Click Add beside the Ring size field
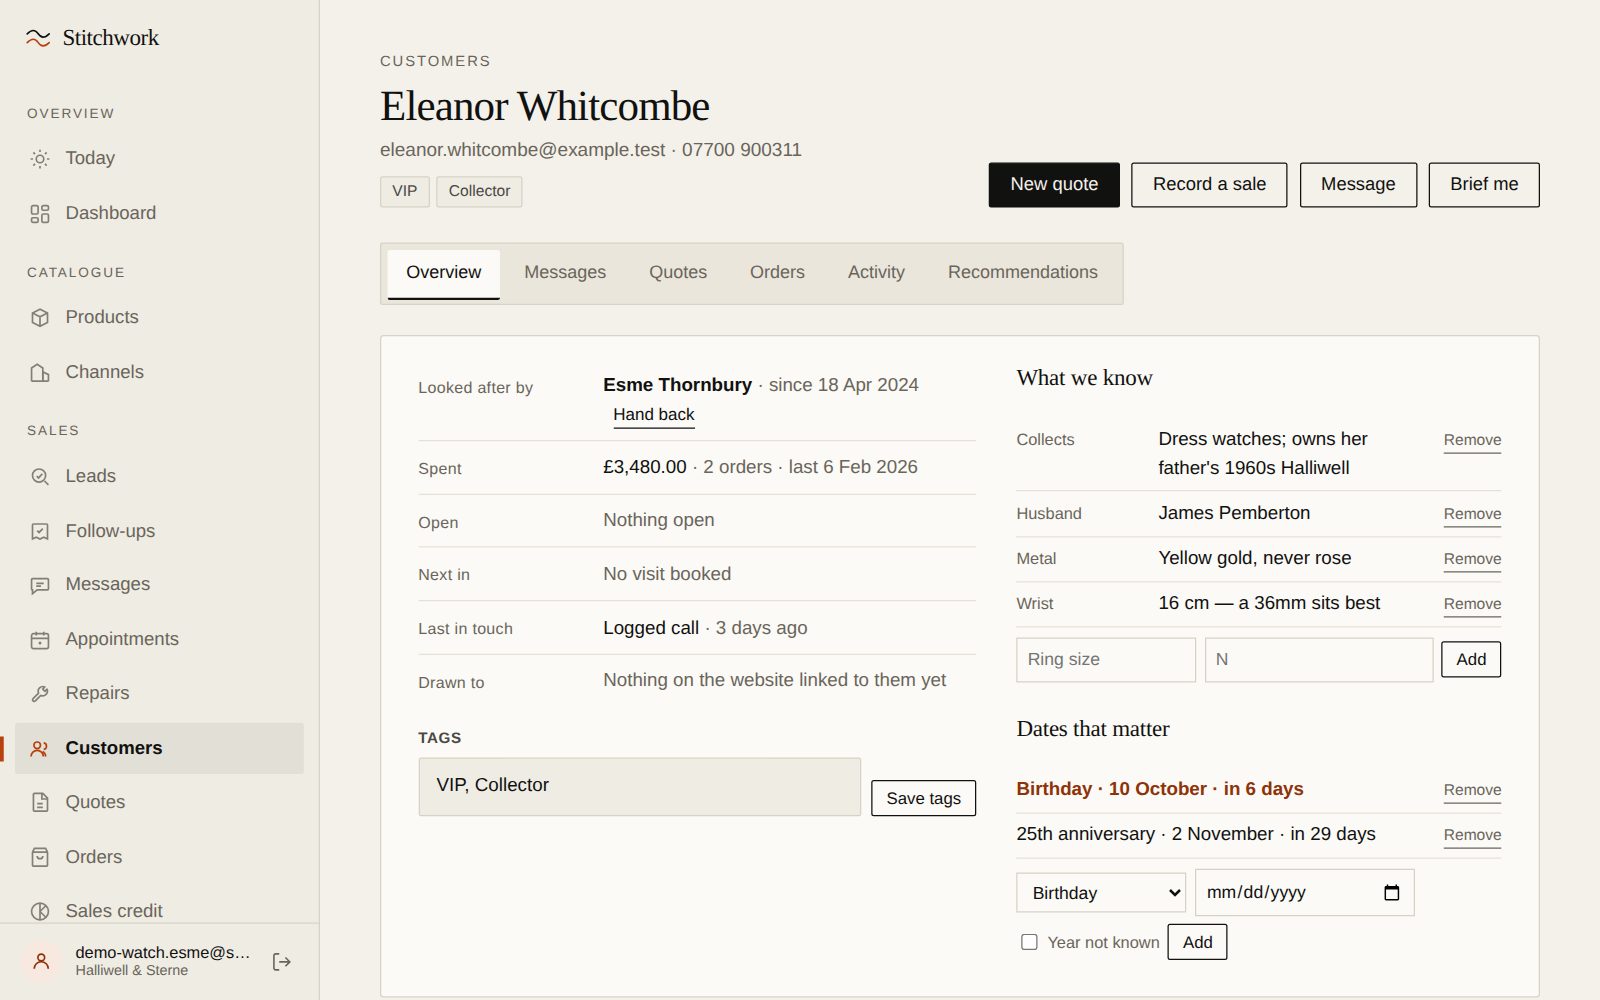 [1471, 660]
